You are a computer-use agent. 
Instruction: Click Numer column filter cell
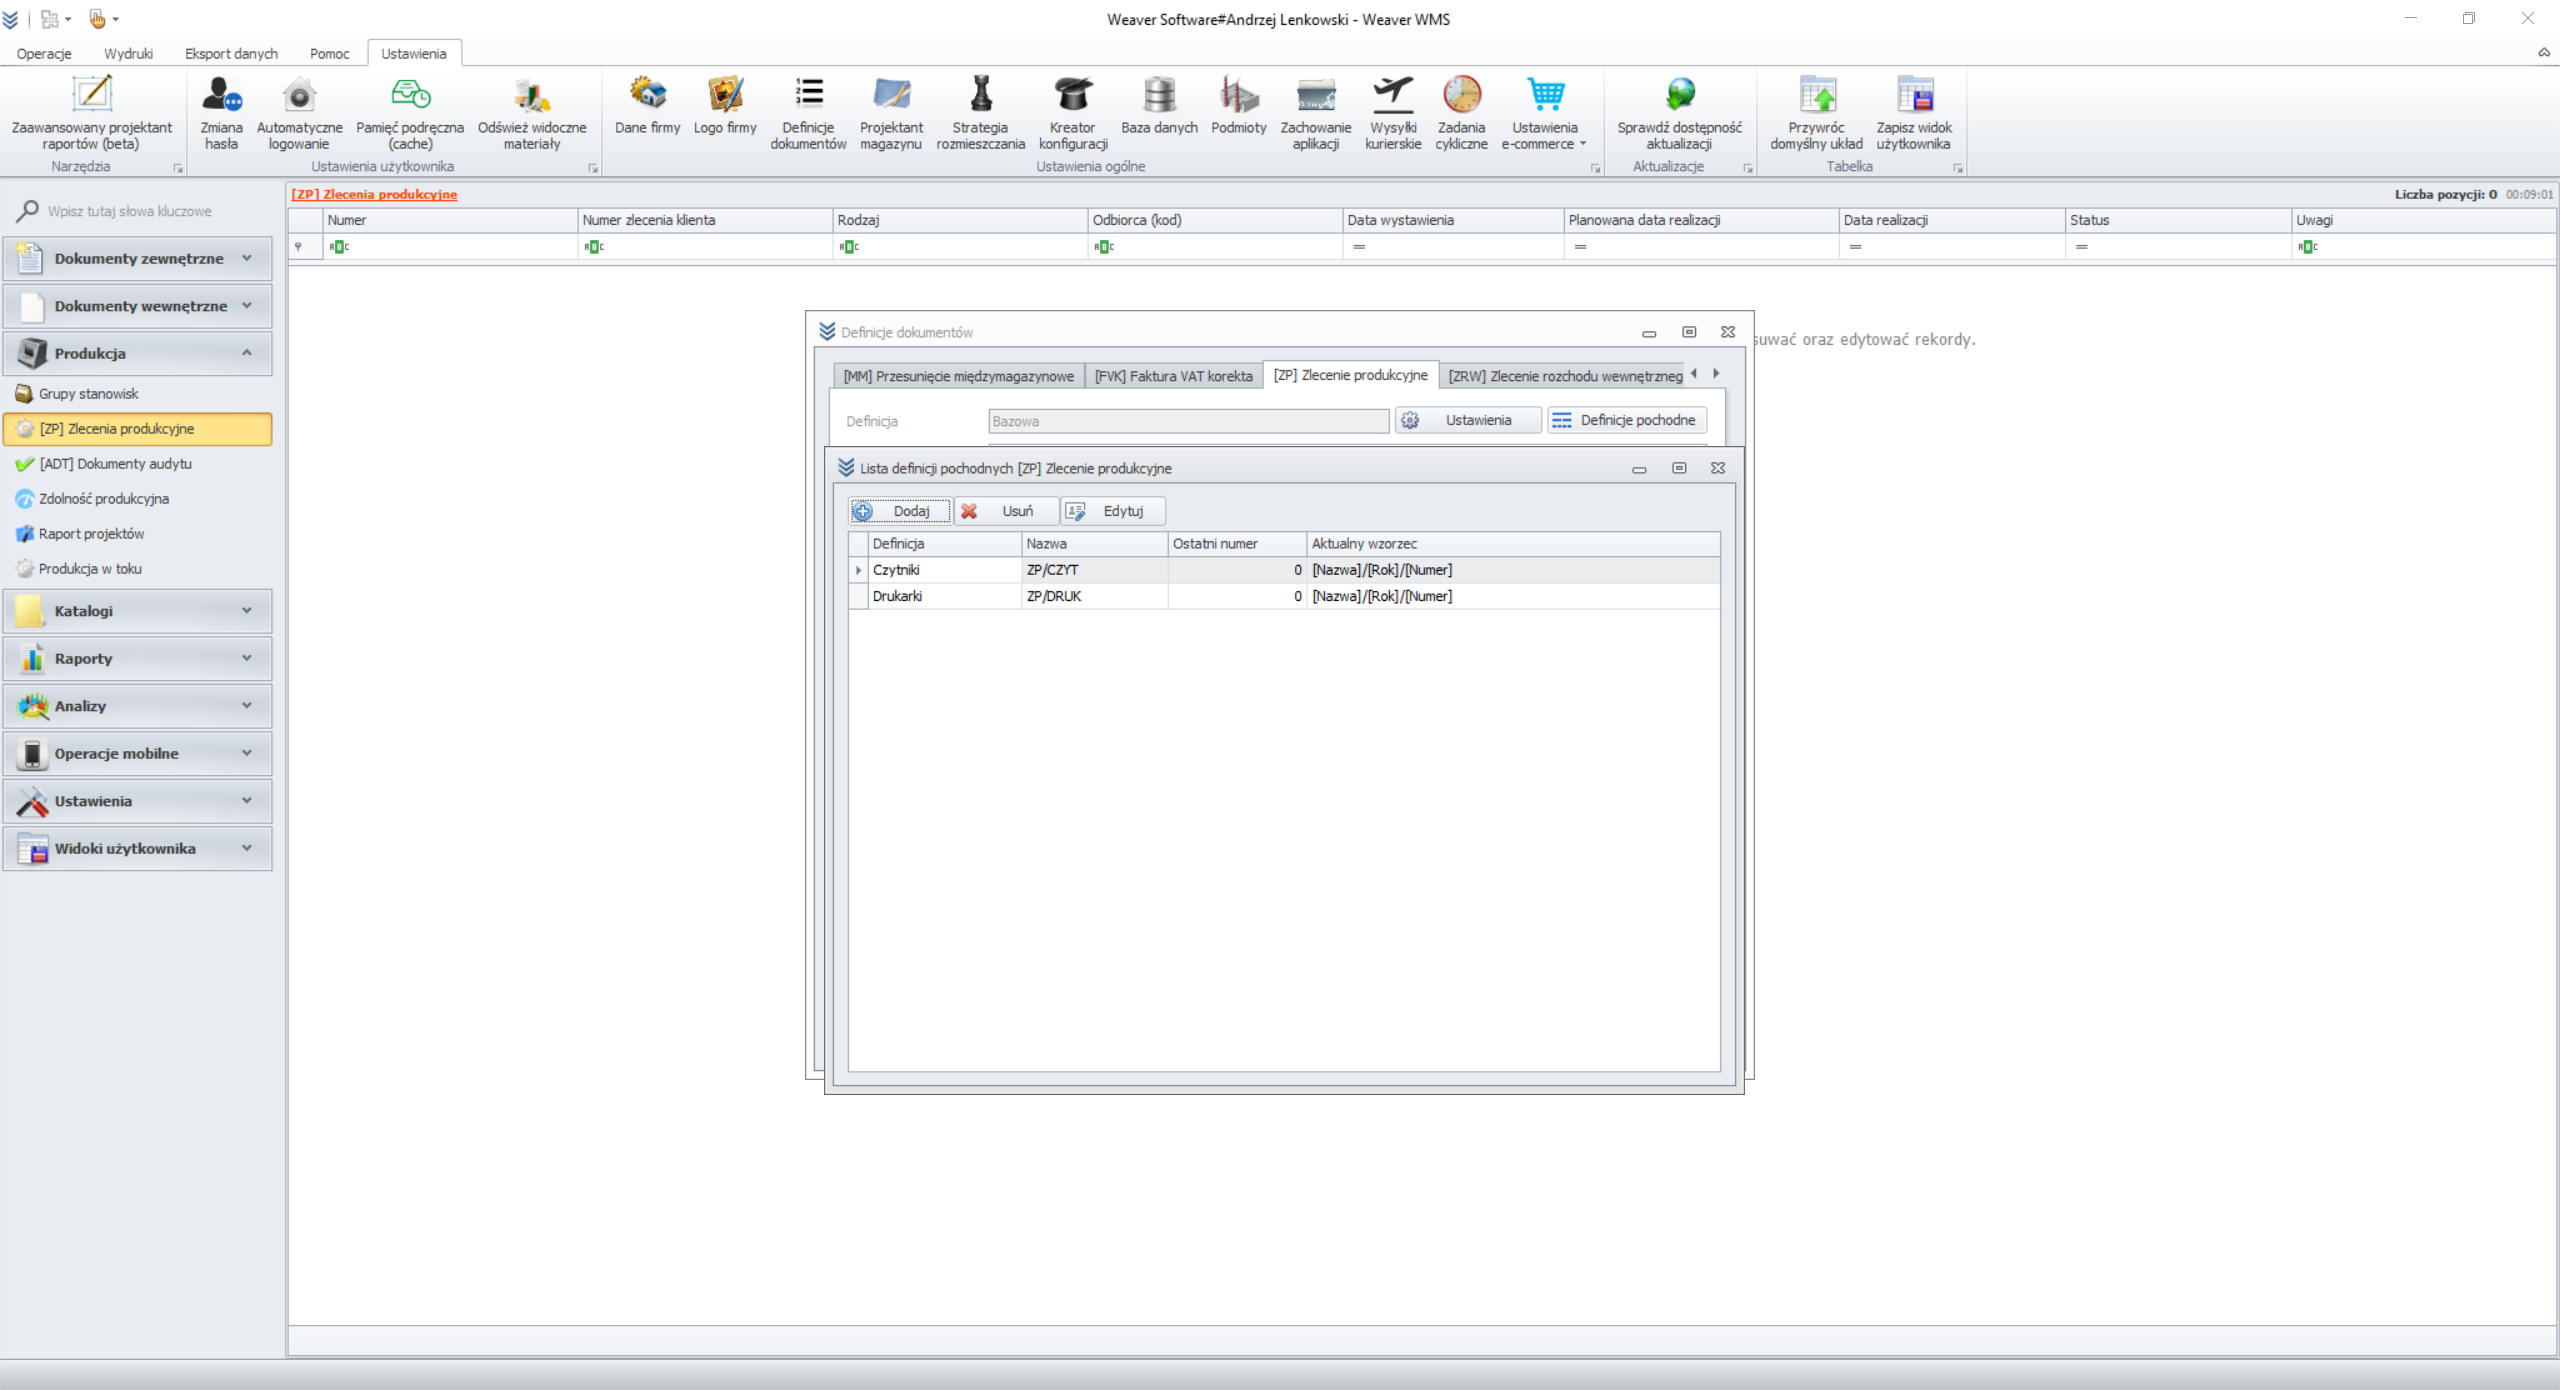[450, 246]
